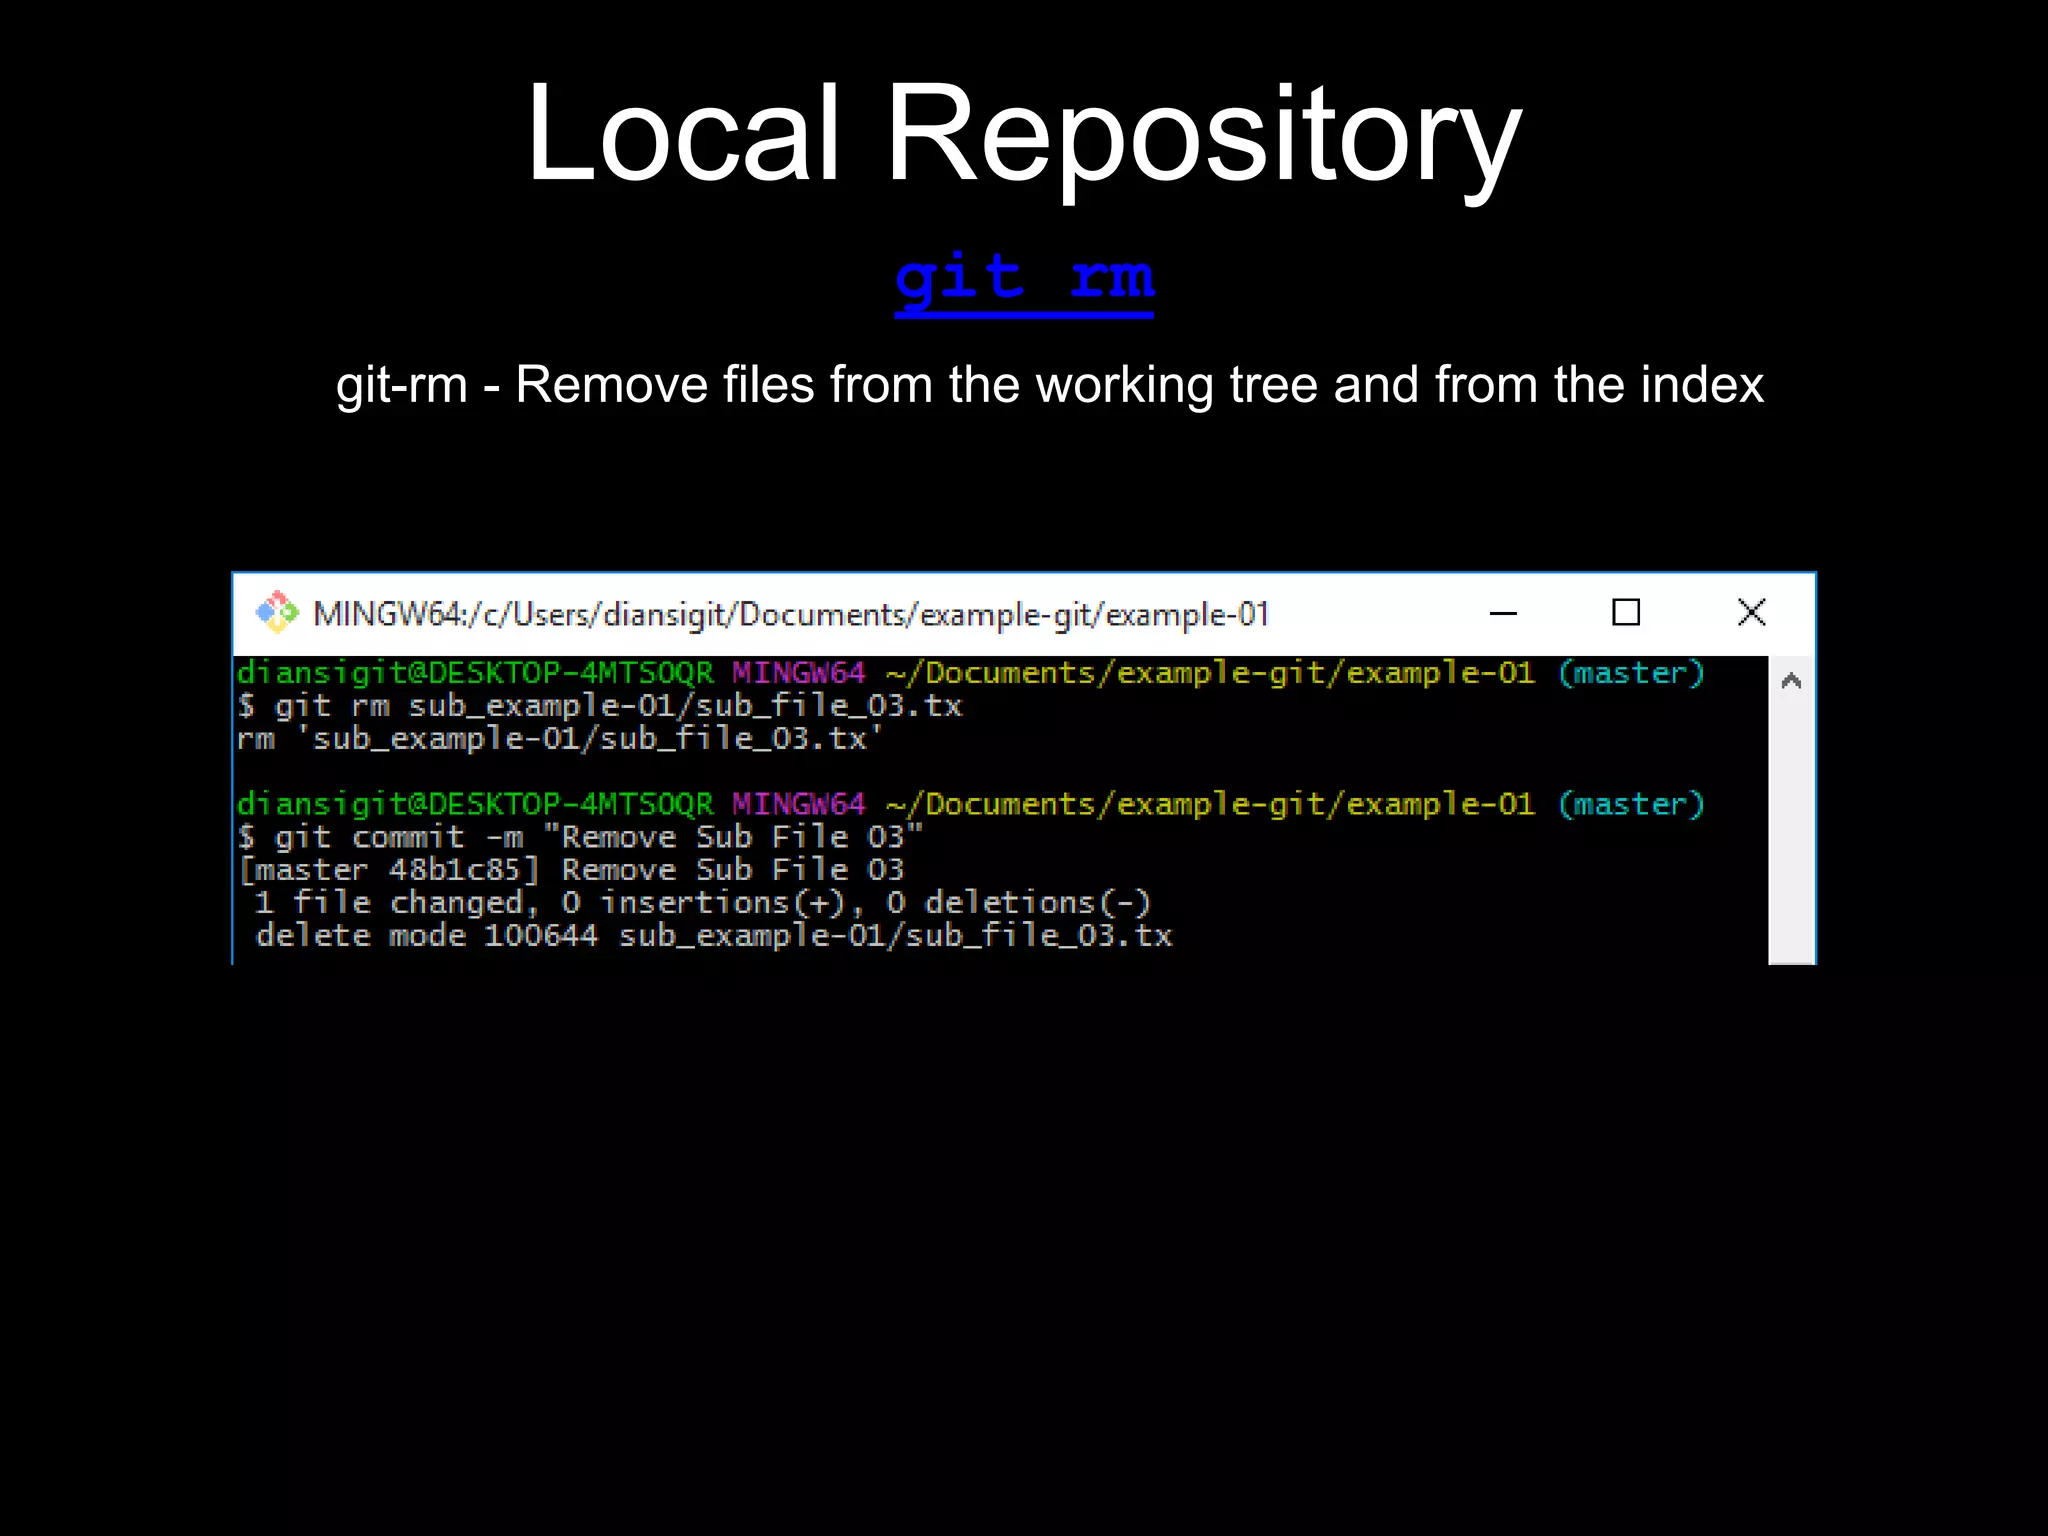The width and height of the screenshot is (2048, 1536).
Task: Click magenta MINGW64 text in second prompt
Action: coord(798,804)
